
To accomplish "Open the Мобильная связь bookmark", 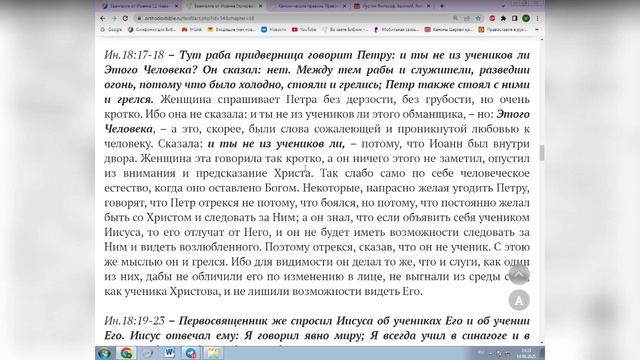I will click(396, 29).
